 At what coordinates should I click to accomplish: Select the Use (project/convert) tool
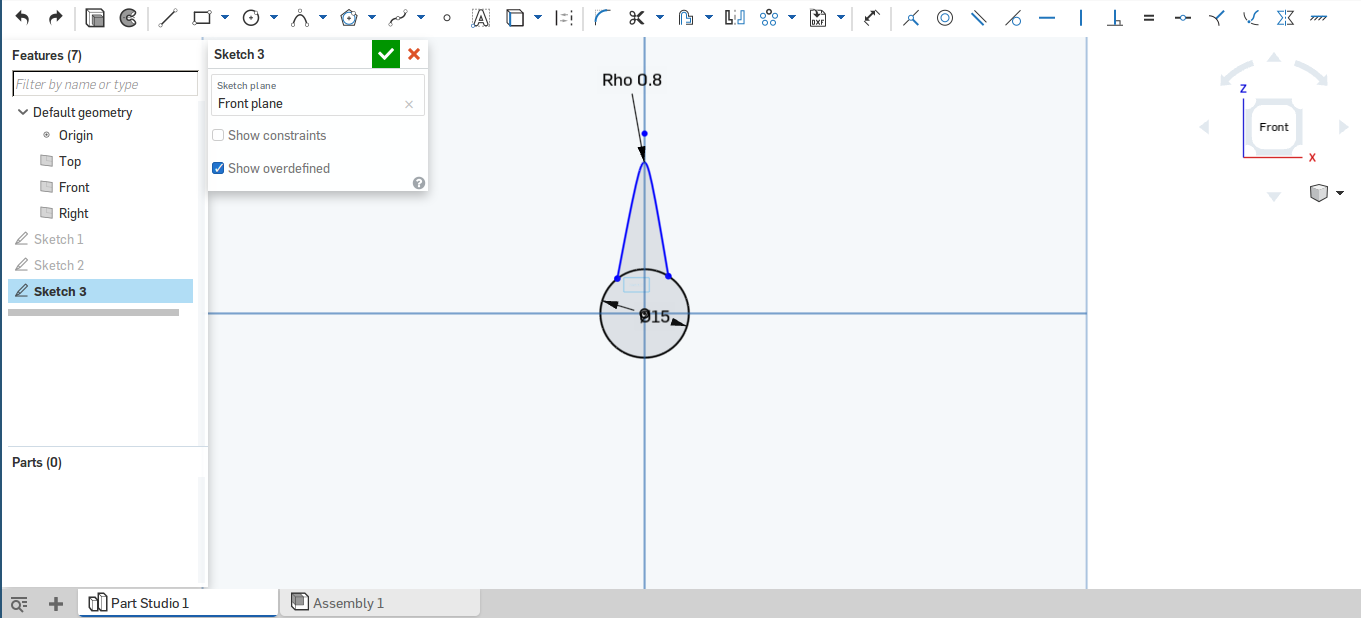pos(515,17)
